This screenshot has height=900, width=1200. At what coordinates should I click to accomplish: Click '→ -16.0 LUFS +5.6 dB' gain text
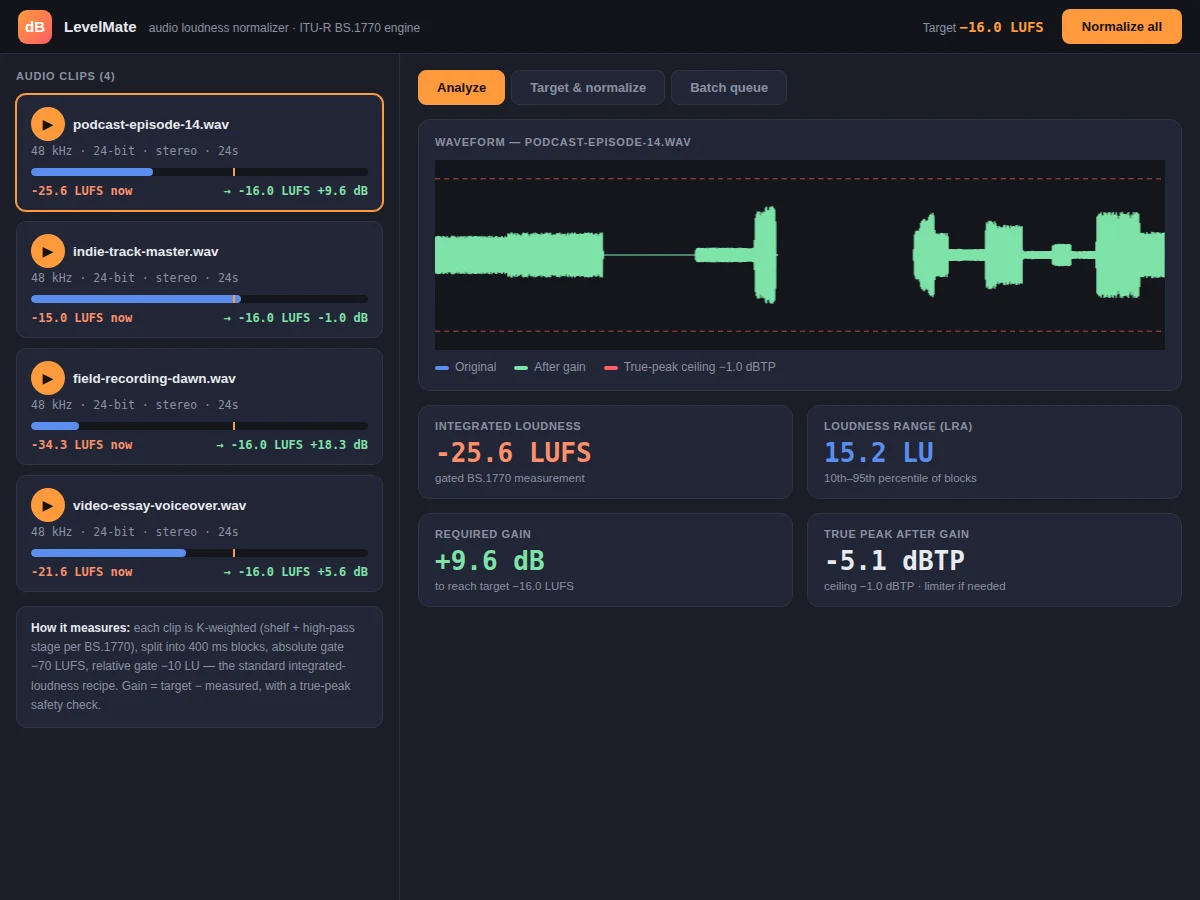(295, 572)
